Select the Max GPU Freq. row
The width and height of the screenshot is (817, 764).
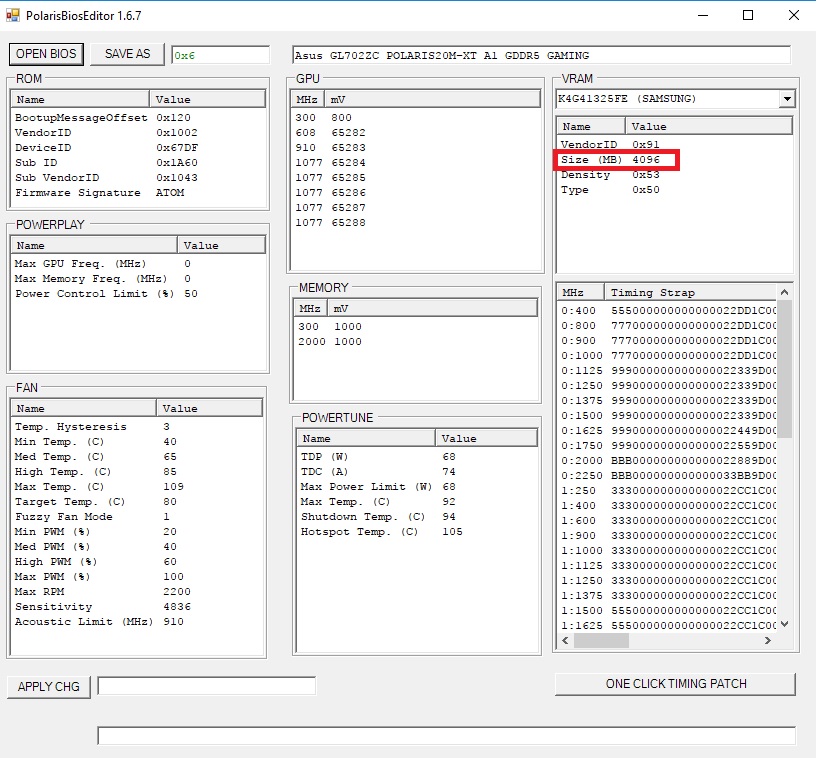tap(138, 264)
